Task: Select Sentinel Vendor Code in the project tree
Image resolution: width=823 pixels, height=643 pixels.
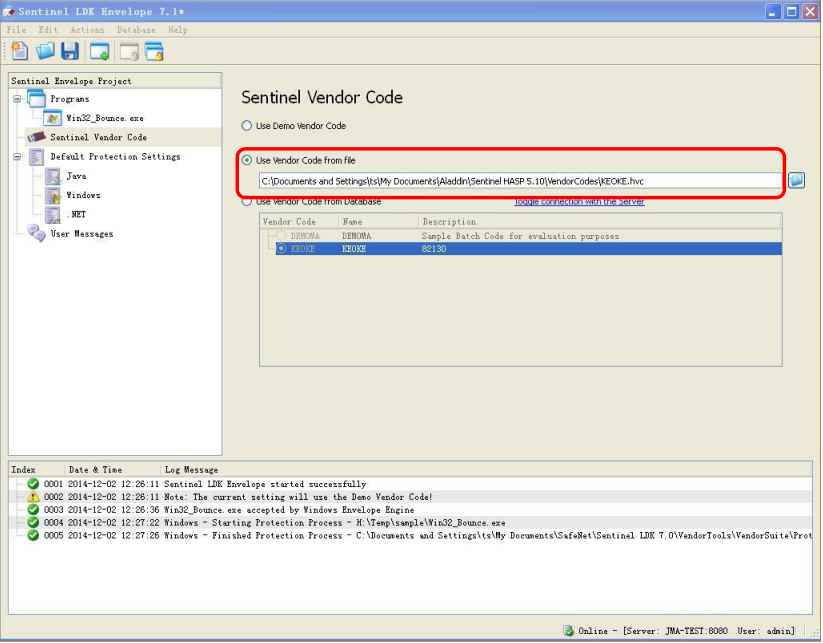Action: pyautogui.click(x=98, y=137)
